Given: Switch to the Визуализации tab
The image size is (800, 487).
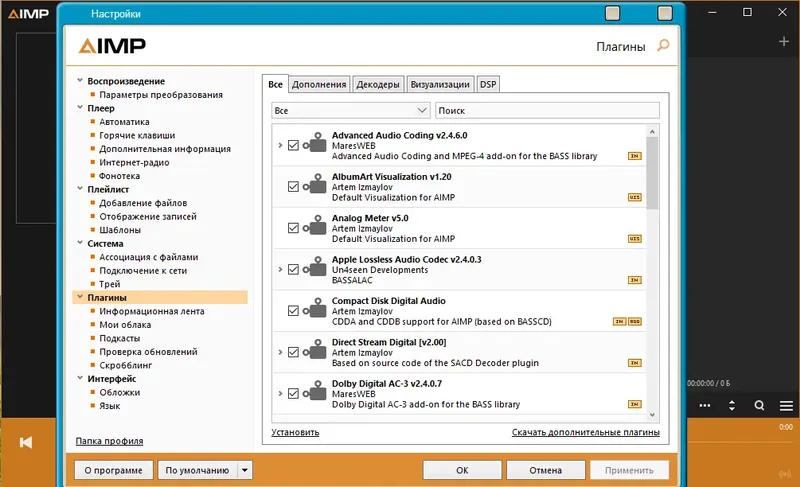Looking at the screenshot, I should tap(440, 85).
